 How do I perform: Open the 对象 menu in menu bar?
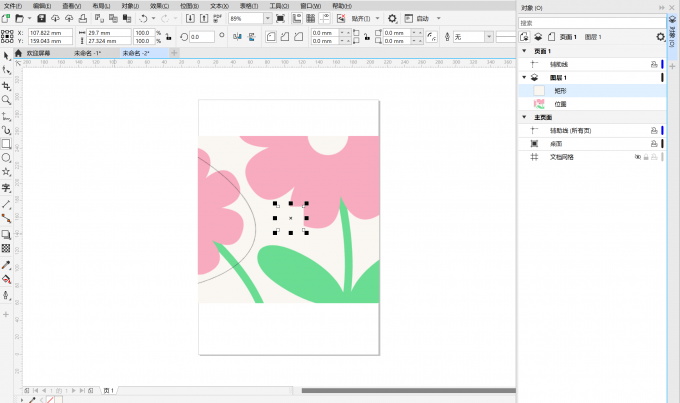point(129,5)
